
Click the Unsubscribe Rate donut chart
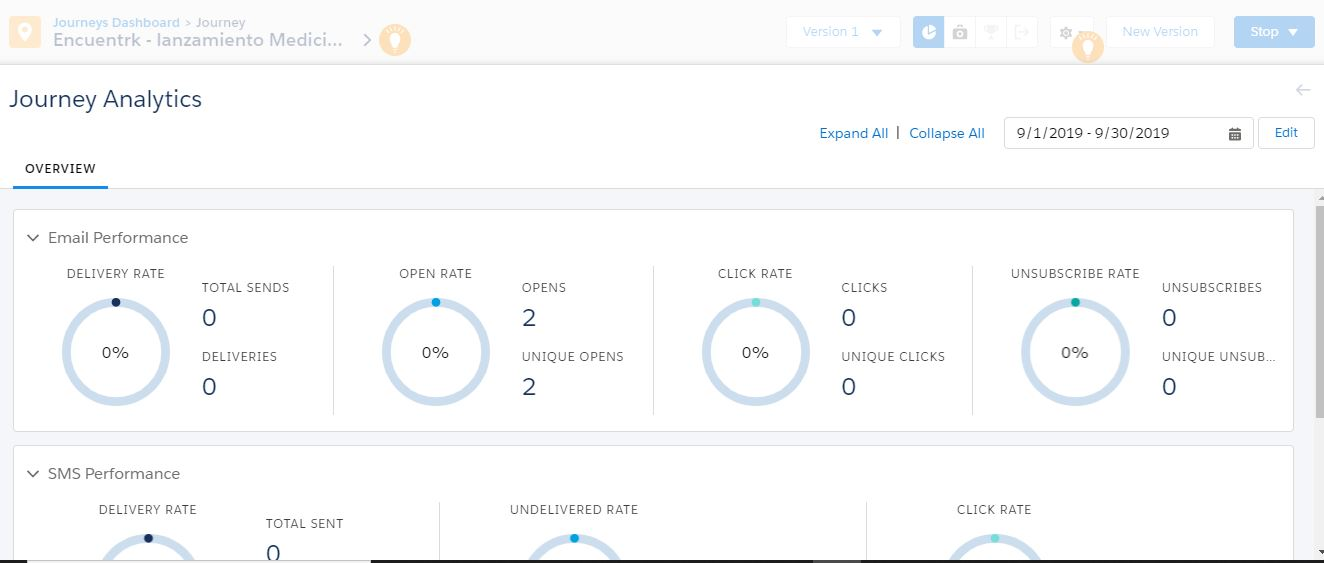(x=1075, y=352)
